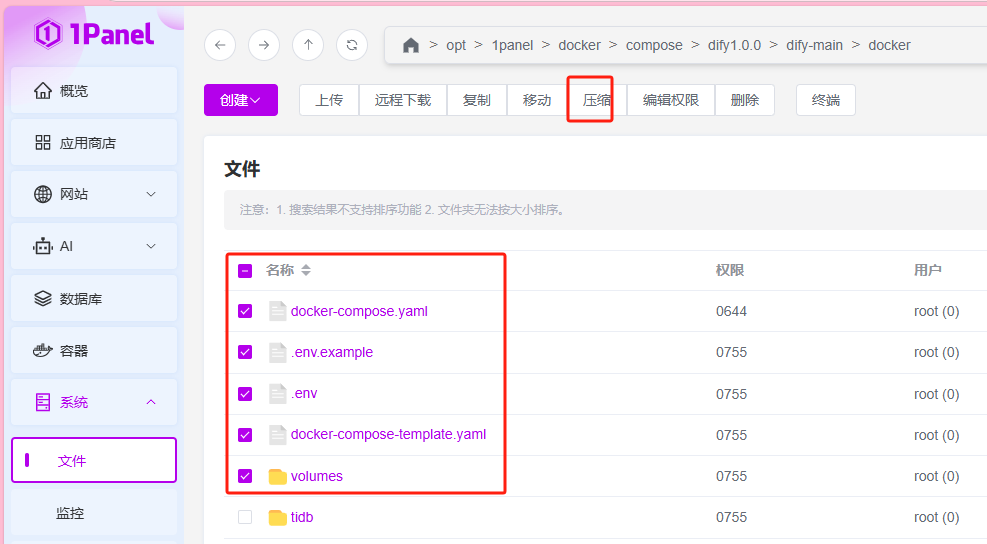
Task: Check the tidb folder checkbox
Action: (x=245, y=517)
